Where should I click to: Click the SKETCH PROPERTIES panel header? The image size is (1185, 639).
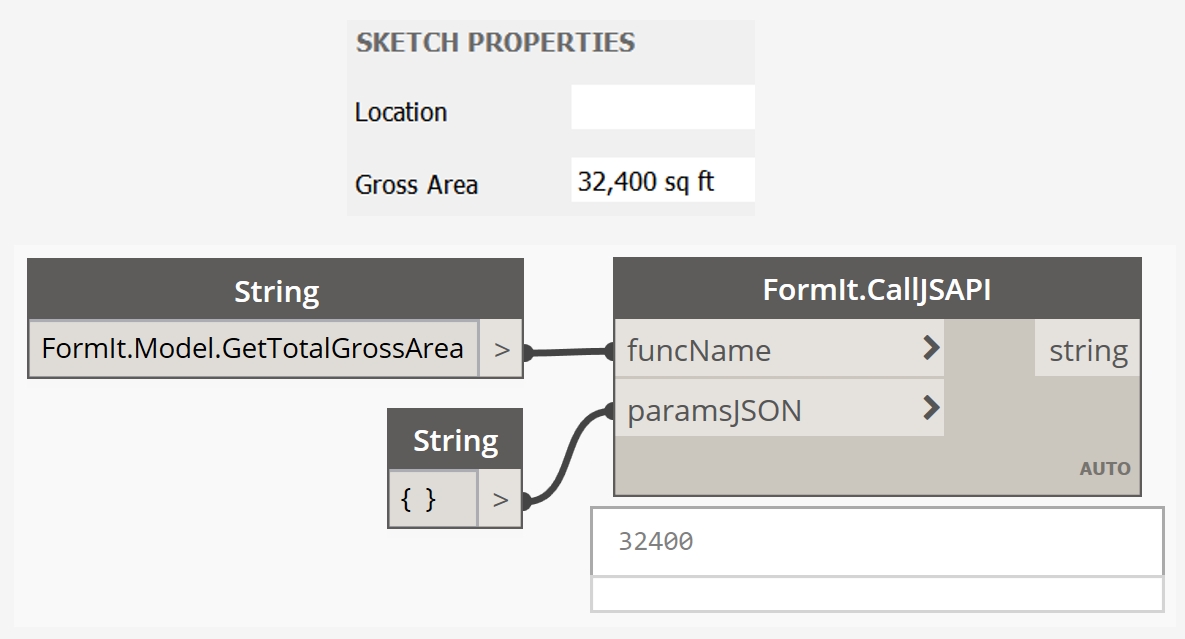[496, 43]
